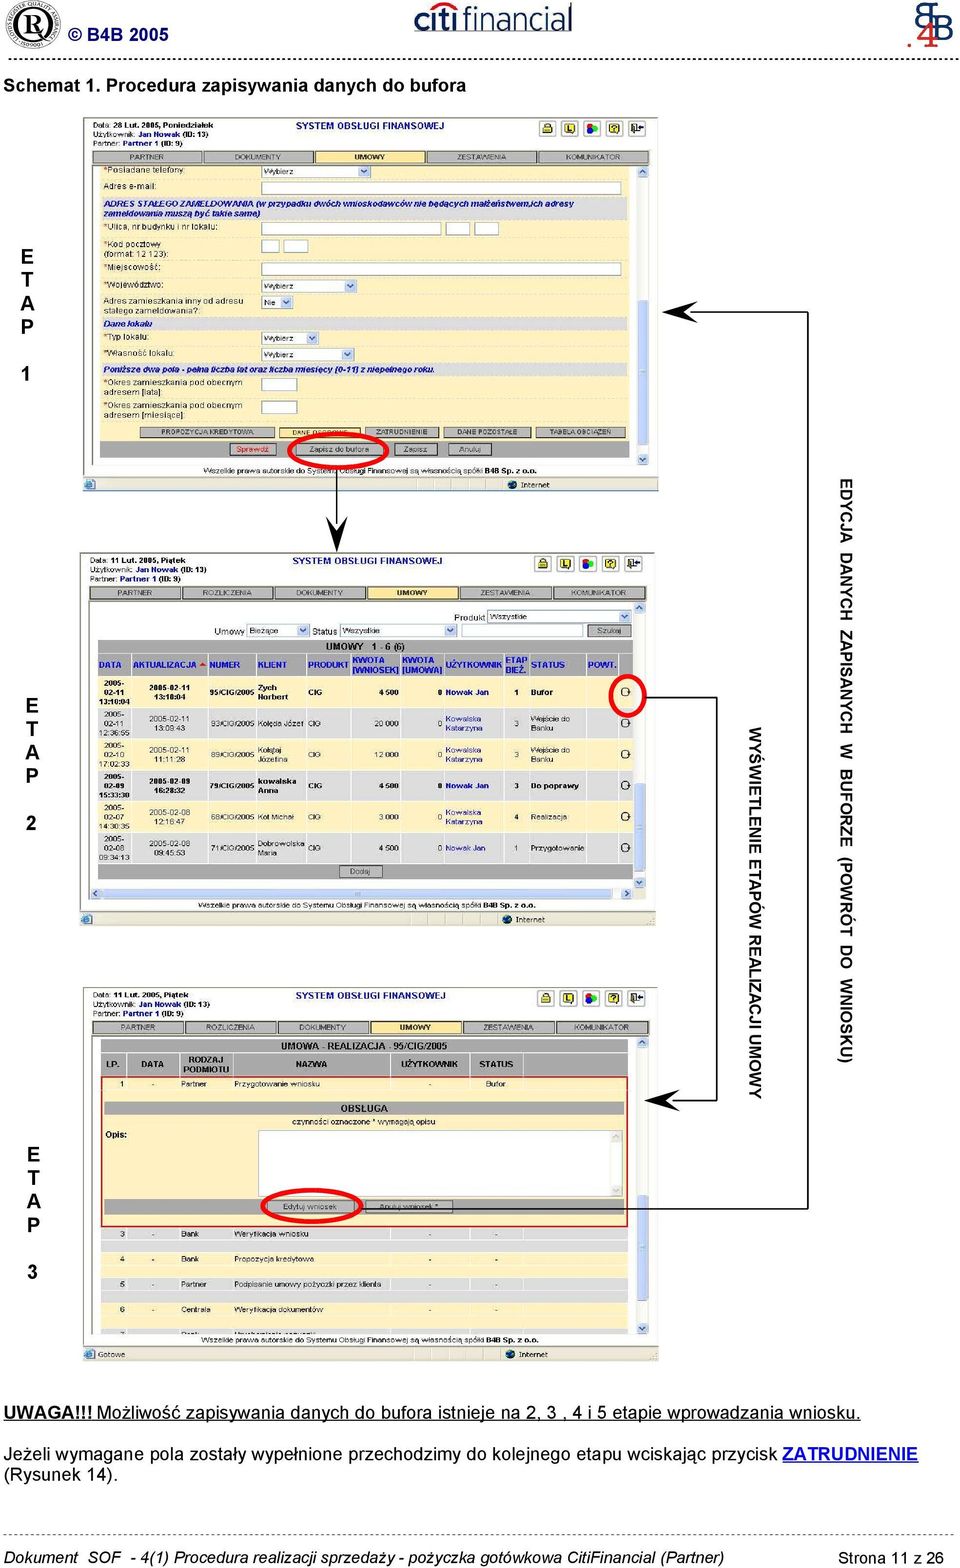Switch to KOMUNIKATOR tab in Etap 3 screenshot

point(601,1027)
